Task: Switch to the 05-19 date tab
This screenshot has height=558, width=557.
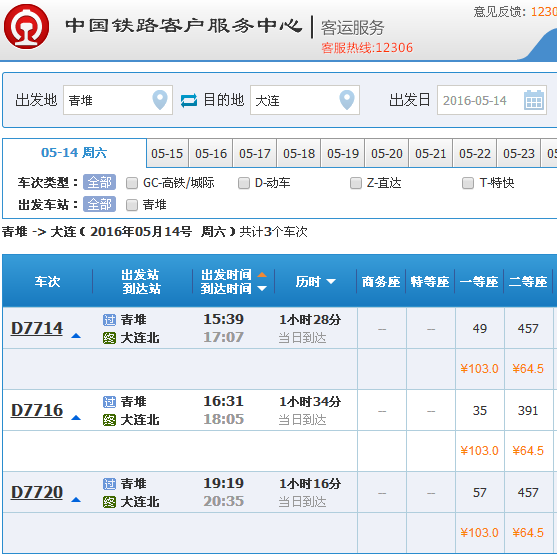Action: [x=343, y=154]
